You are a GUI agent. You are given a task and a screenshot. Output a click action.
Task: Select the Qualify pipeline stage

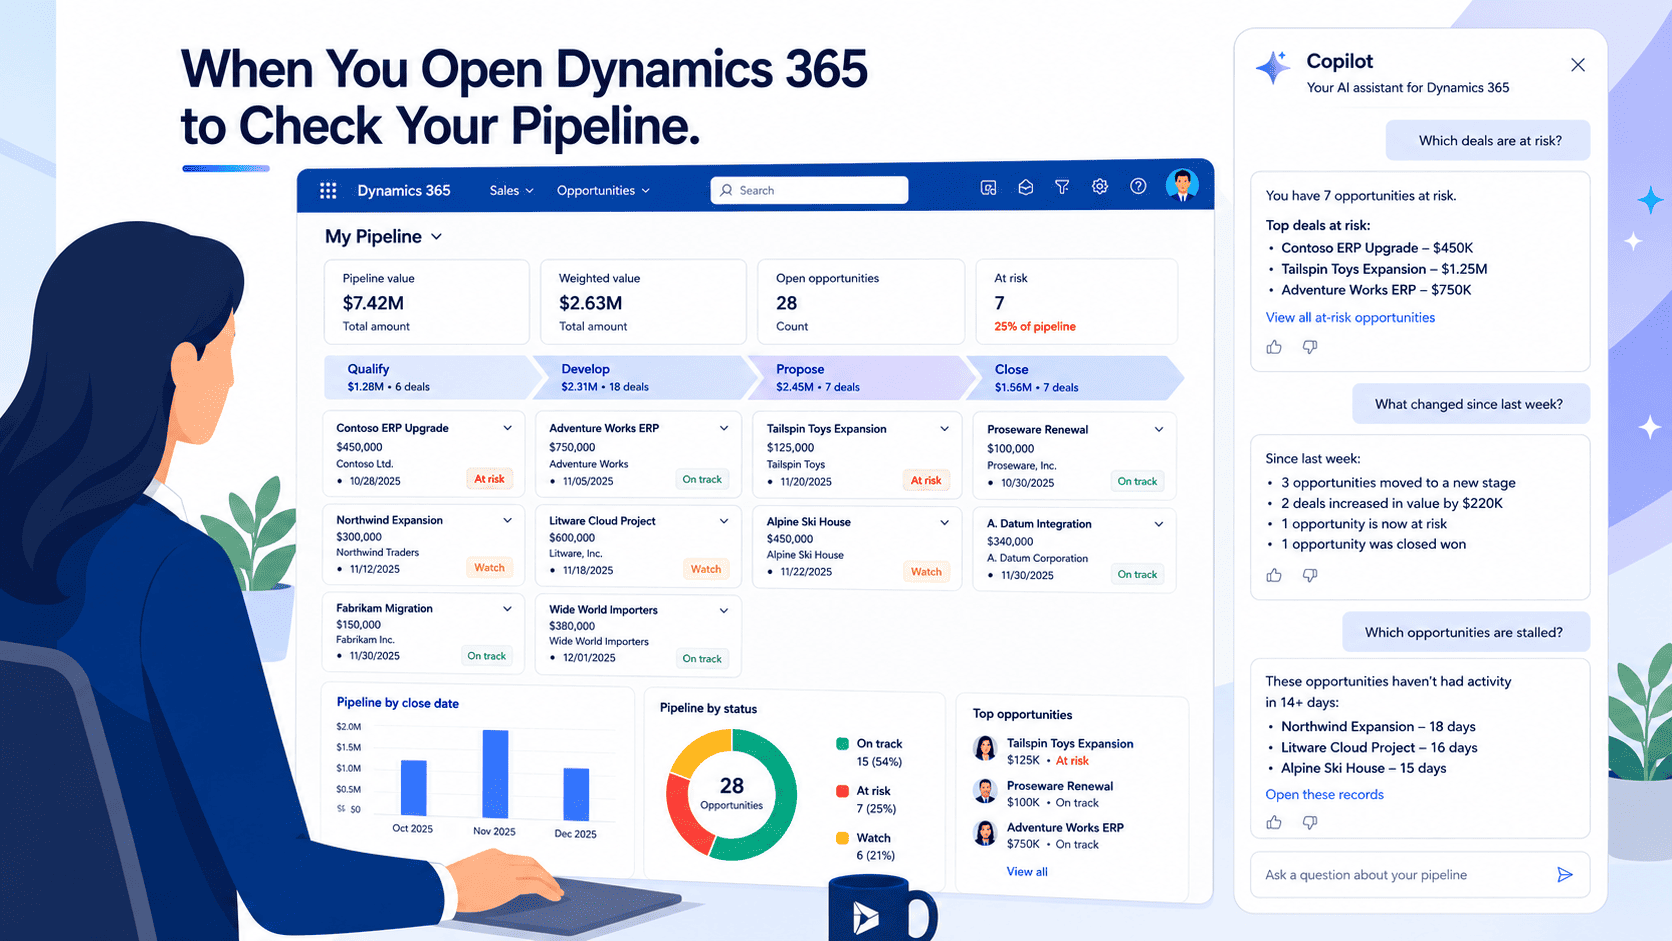click(430, 378)
